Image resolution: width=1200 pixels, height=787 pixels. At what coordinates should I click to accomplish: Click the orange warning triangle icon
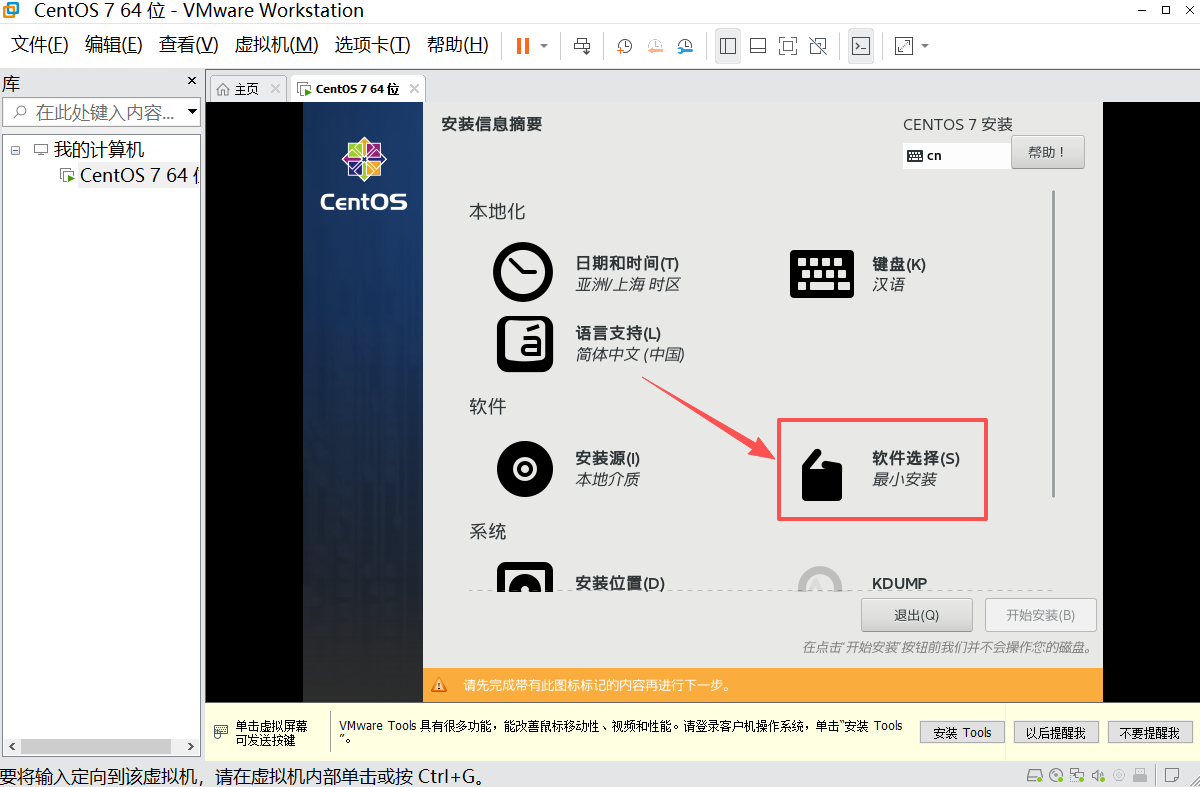point(439,685)
